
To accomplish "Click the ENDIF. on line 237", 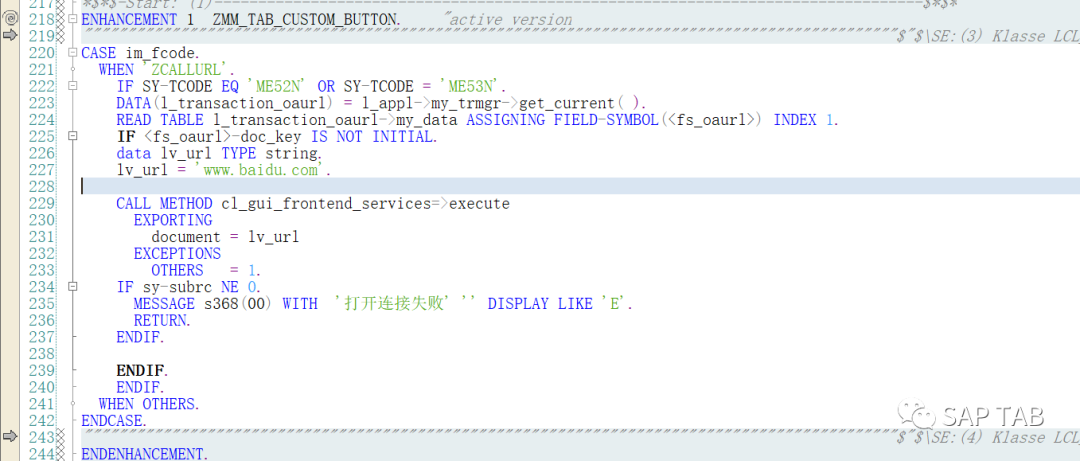I will (141, 337).
